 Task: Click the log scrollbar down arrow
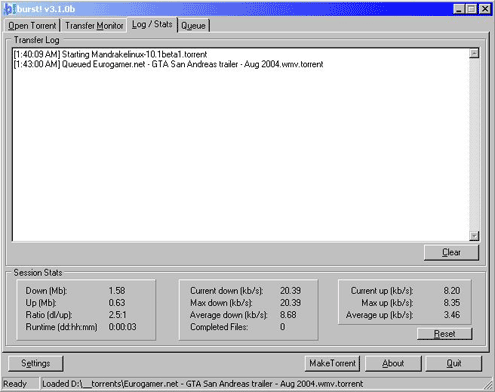474,236
